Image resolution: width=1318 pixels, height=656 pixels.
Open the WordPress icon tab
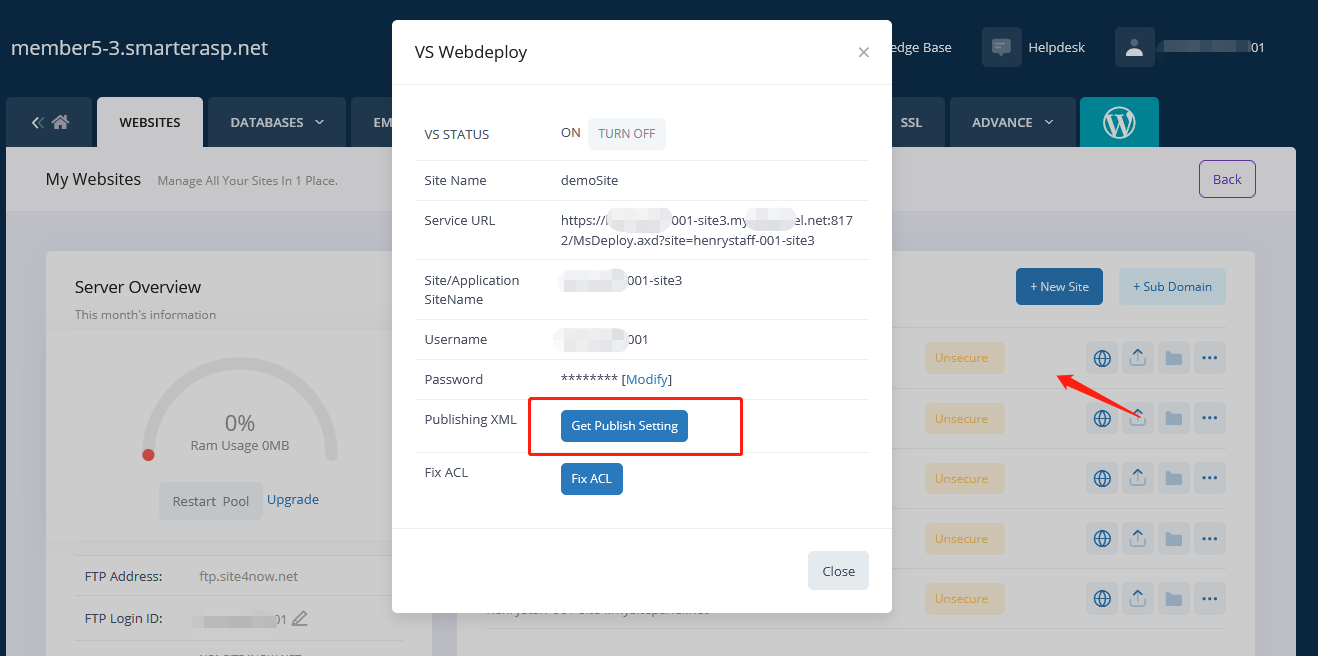tap(1119, 122)
